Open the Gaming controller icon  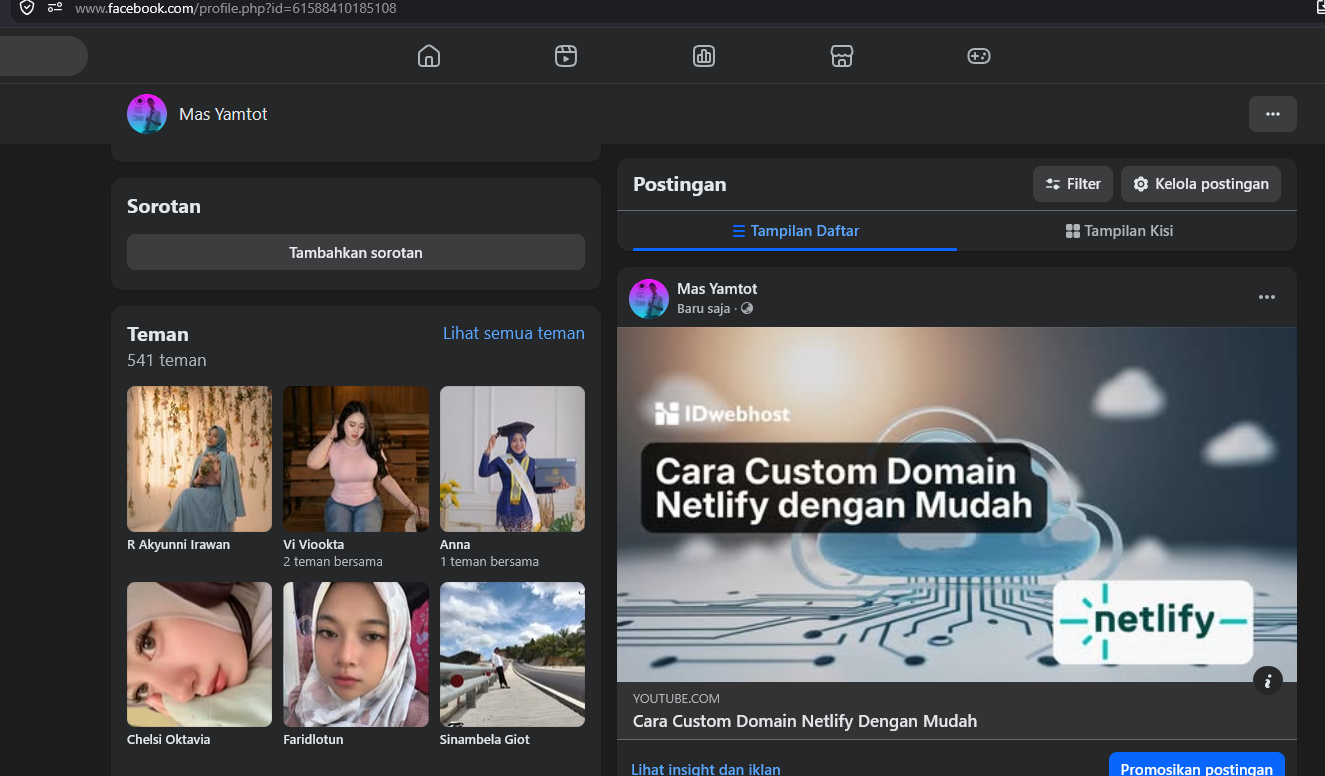[x=979, y=56]
